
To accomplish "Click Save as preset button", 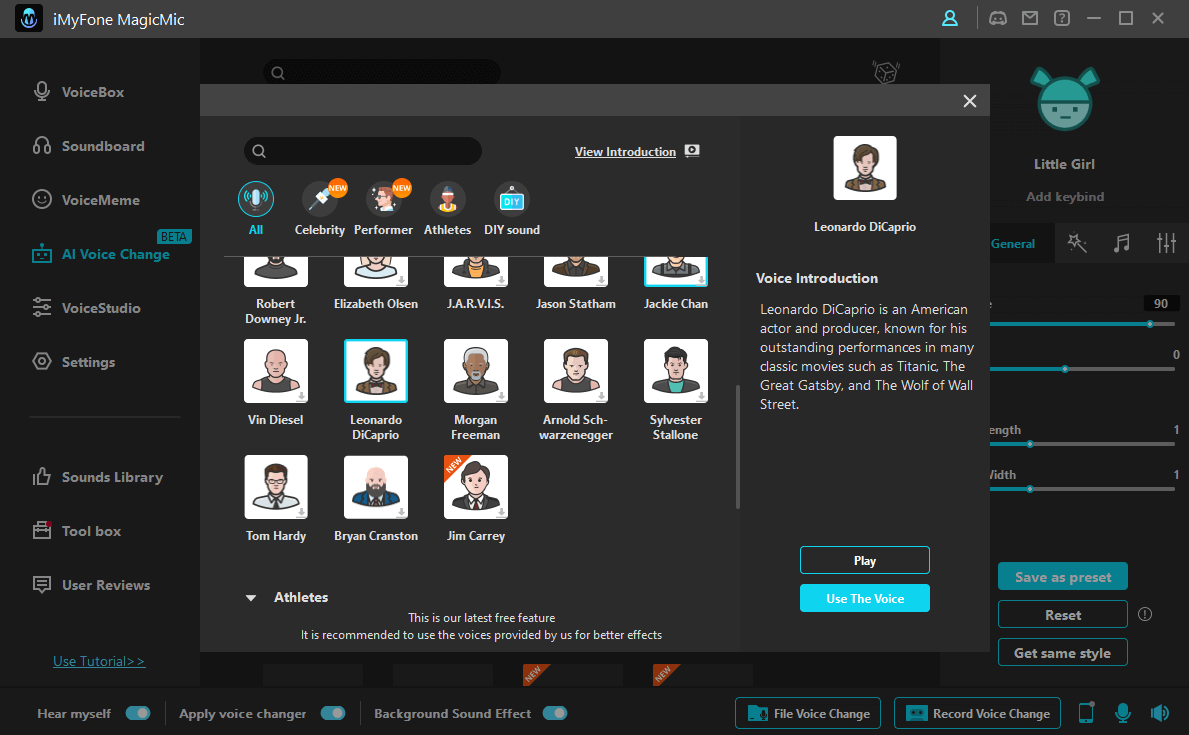I will (x=1062, y=576).
